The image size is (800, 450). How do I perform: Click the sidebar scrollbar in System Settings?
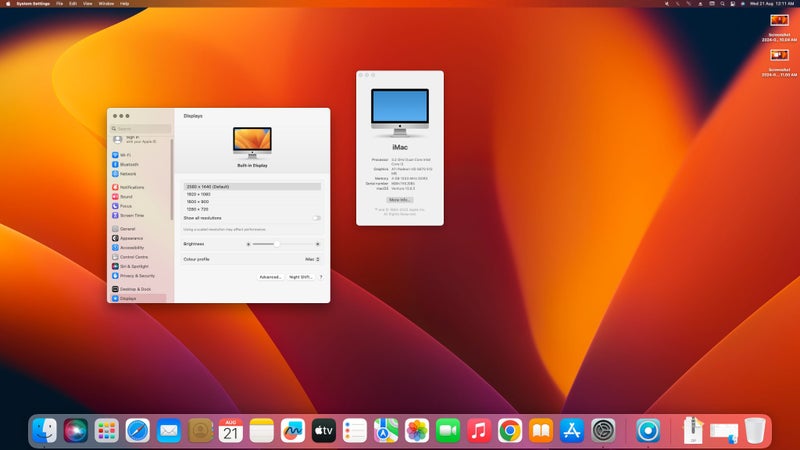(172, 179)
